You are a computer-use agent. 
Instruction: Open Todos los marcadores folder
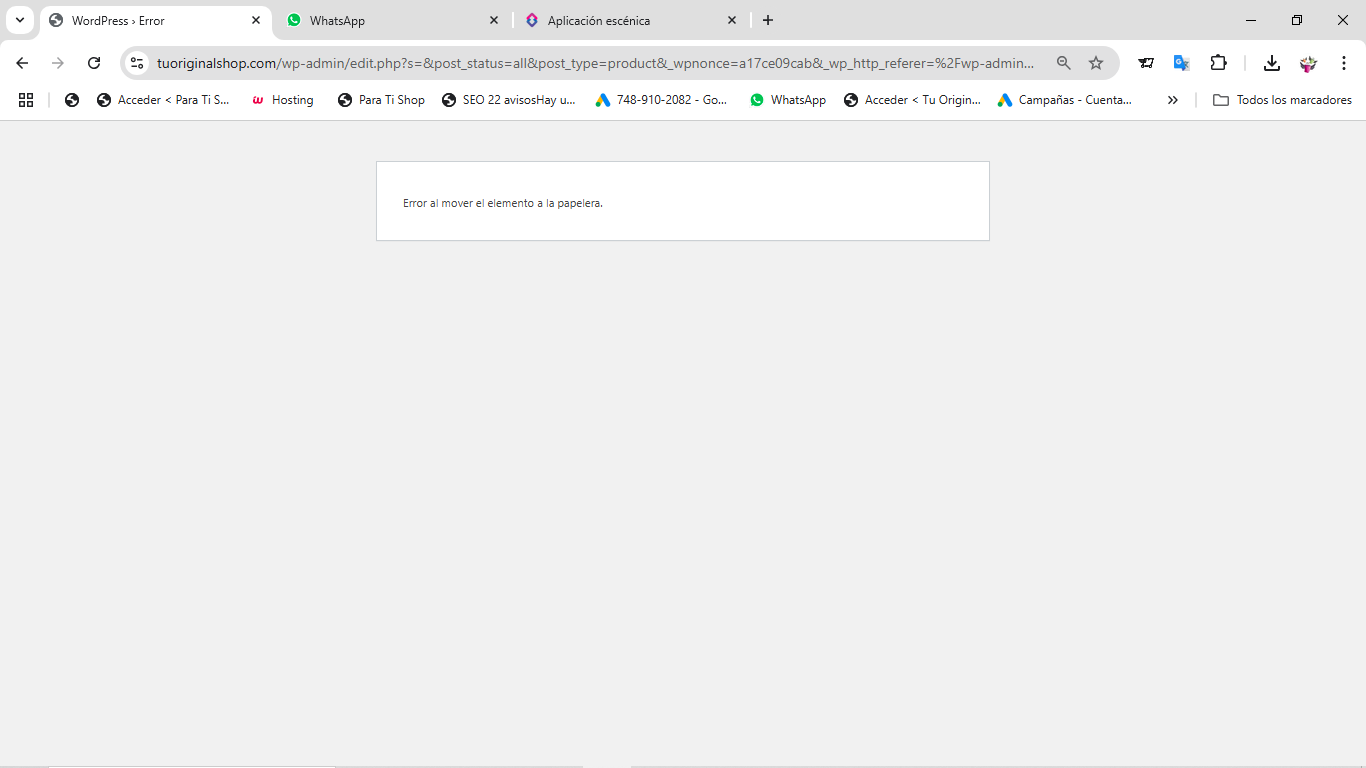coord(1282,100)
